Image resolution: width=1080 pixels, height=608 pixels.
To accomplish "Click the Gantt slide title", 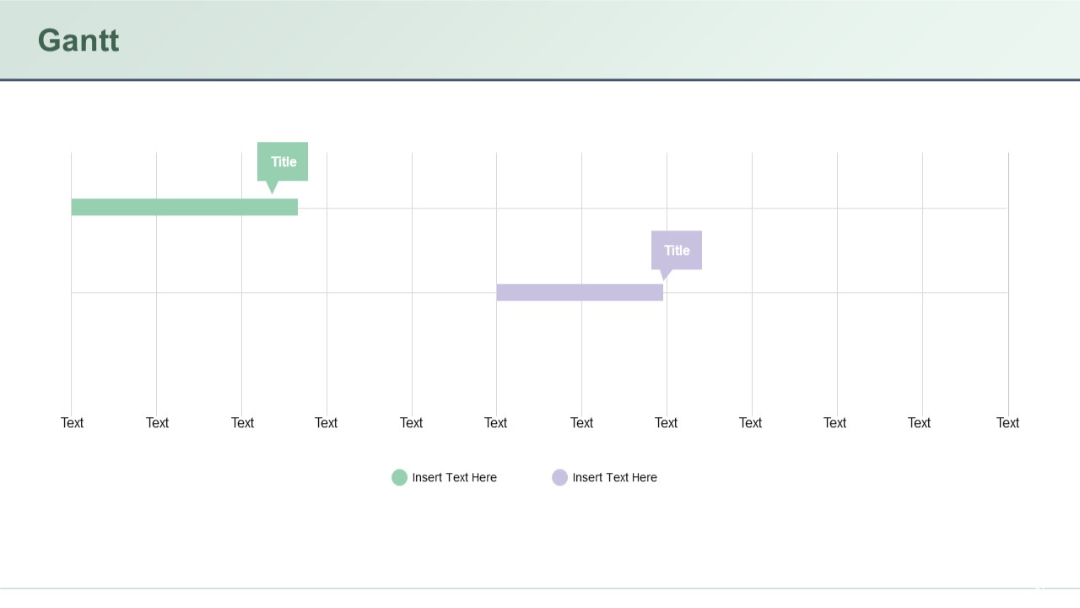I will (77, 41).
